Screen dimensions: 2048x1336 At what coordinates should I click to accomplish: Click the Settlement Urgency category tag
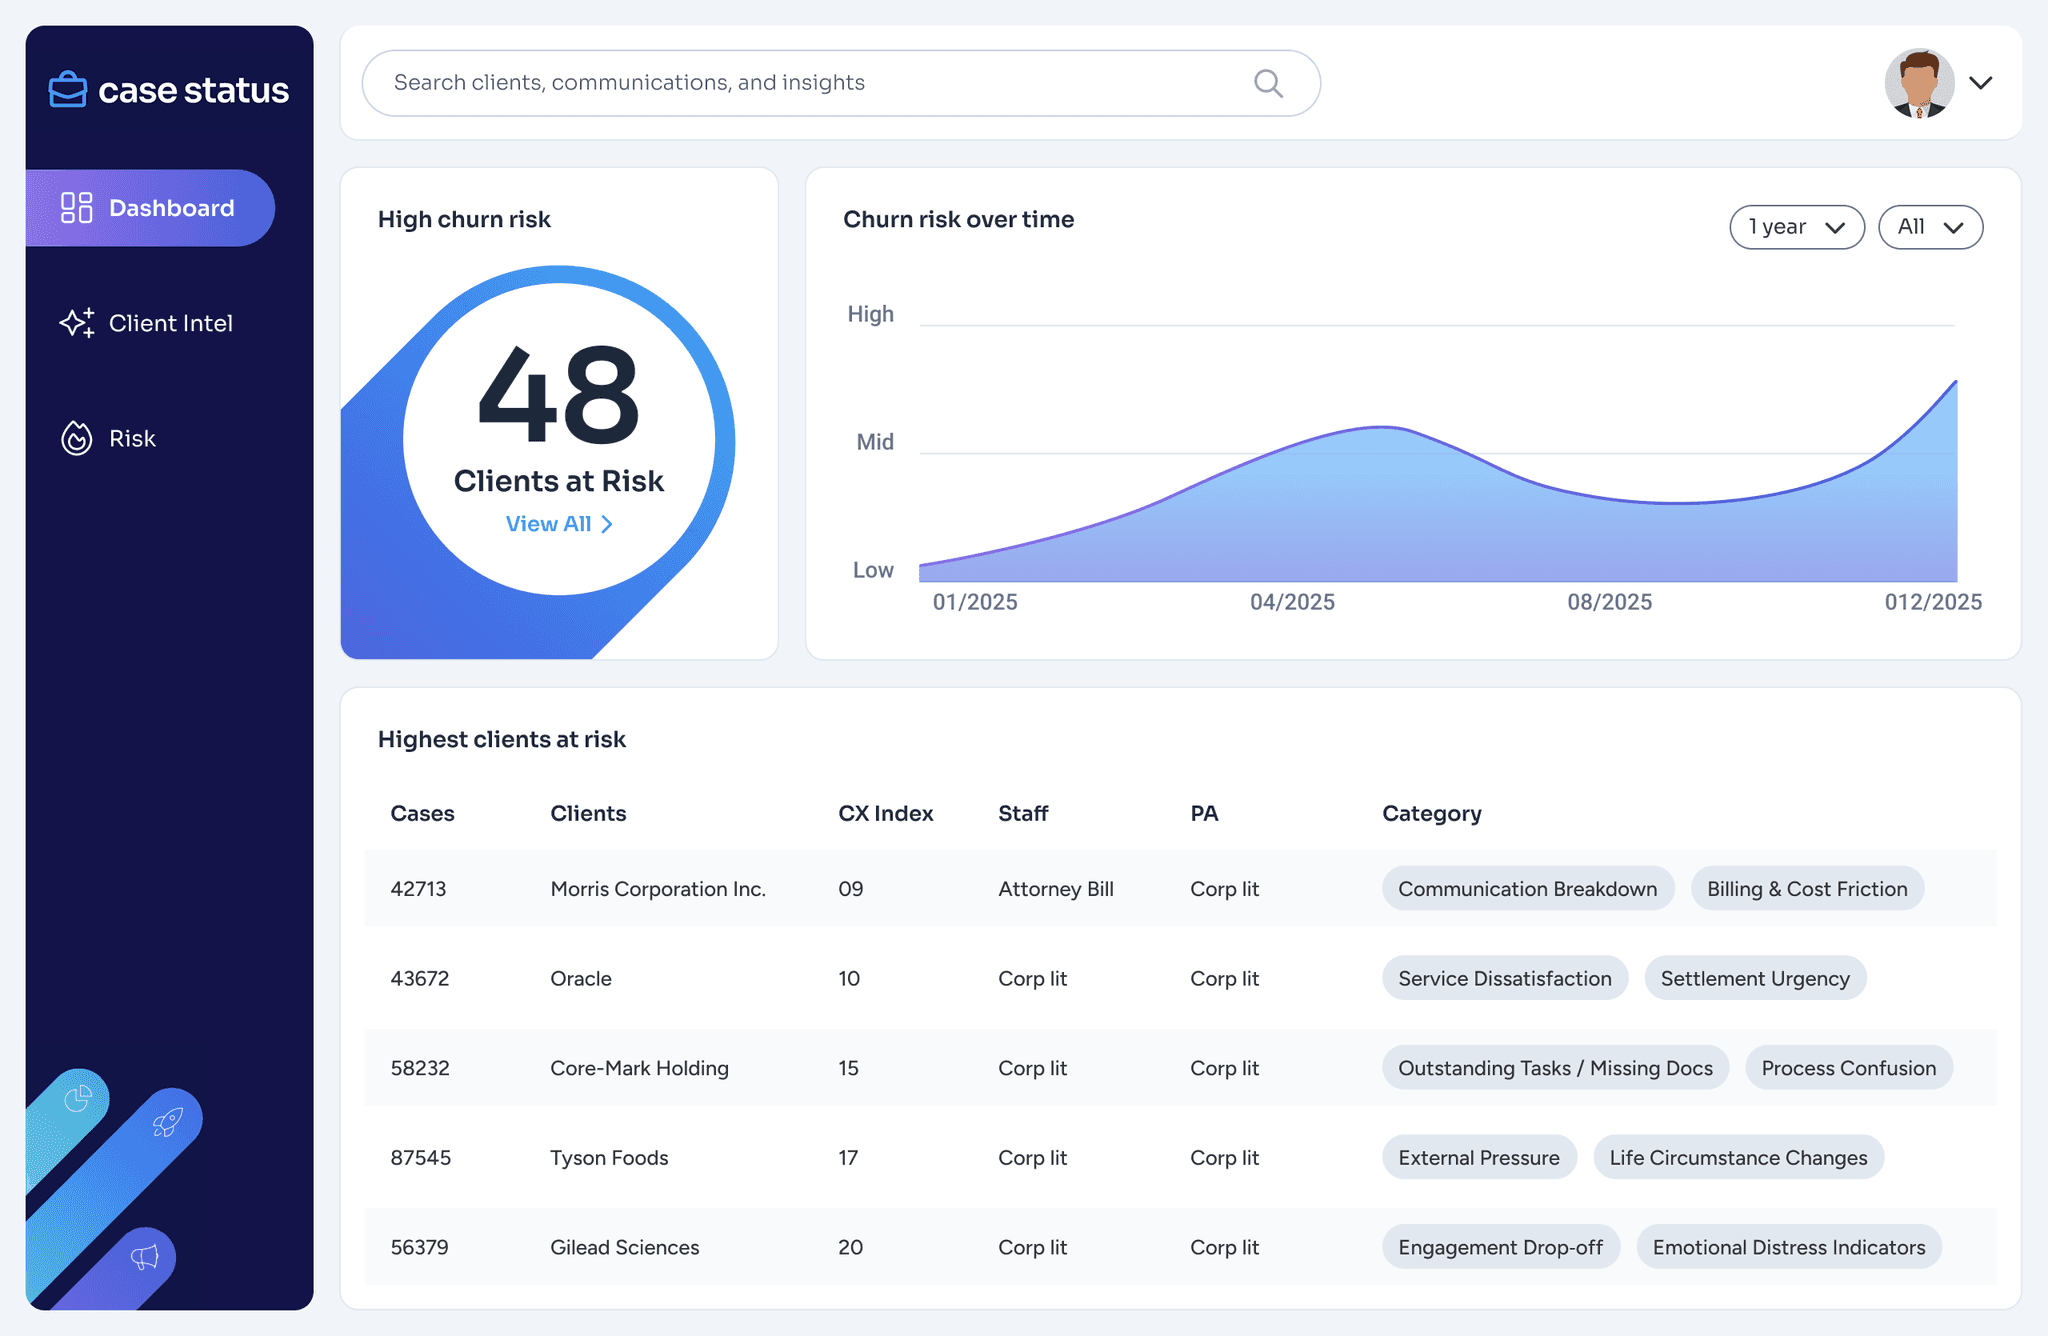pyautogui.click(x=1754, y=978)
